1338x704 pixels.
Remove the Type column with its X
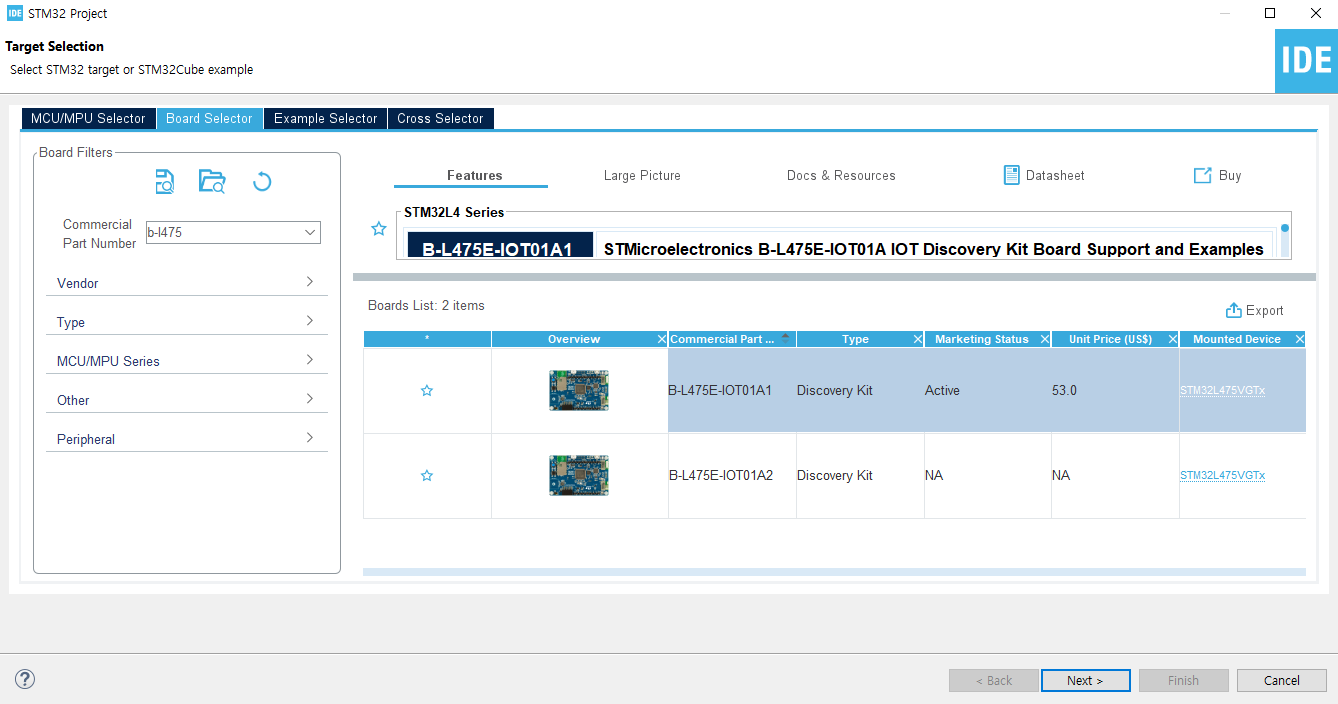[x=918, y=339]
